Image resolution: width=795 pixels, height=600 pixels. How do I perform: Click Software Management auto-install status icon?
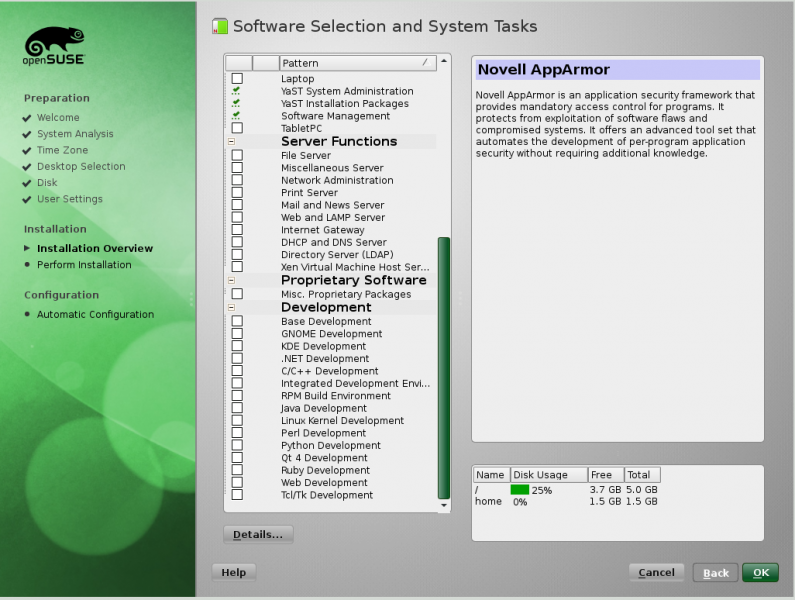[237, 116]
